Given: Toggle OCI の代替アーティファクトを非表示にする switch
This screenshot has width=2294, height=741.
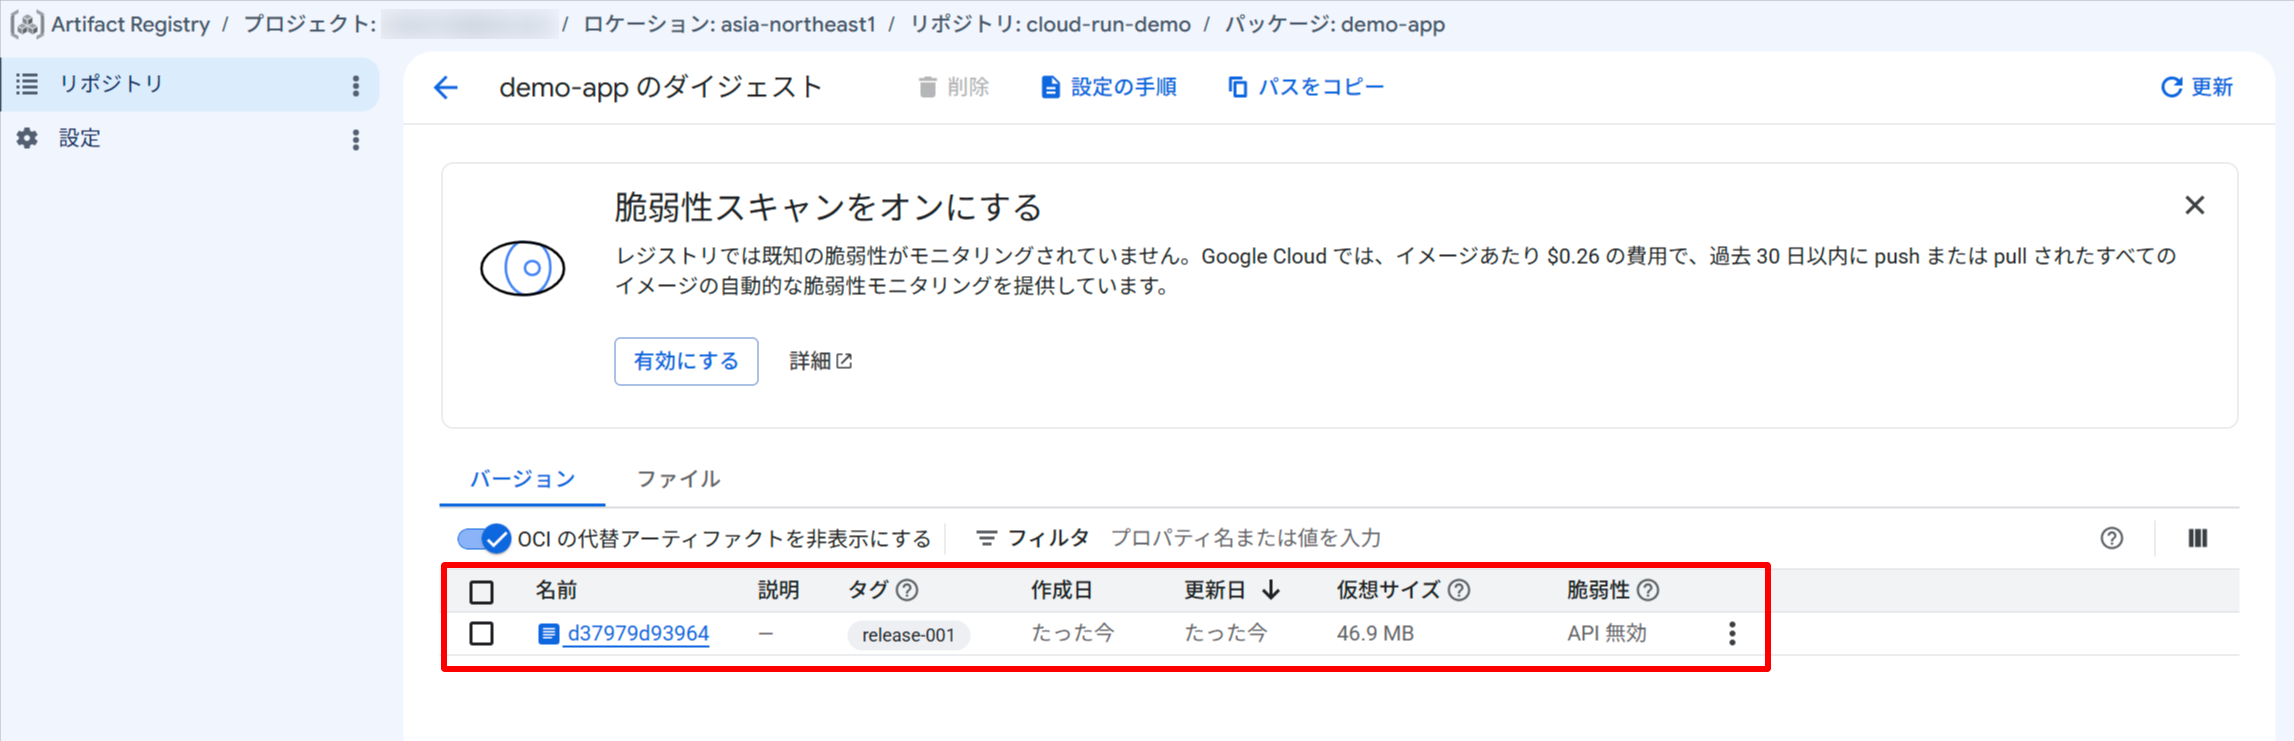Looking at the screenshot, I should click(484, 539).
